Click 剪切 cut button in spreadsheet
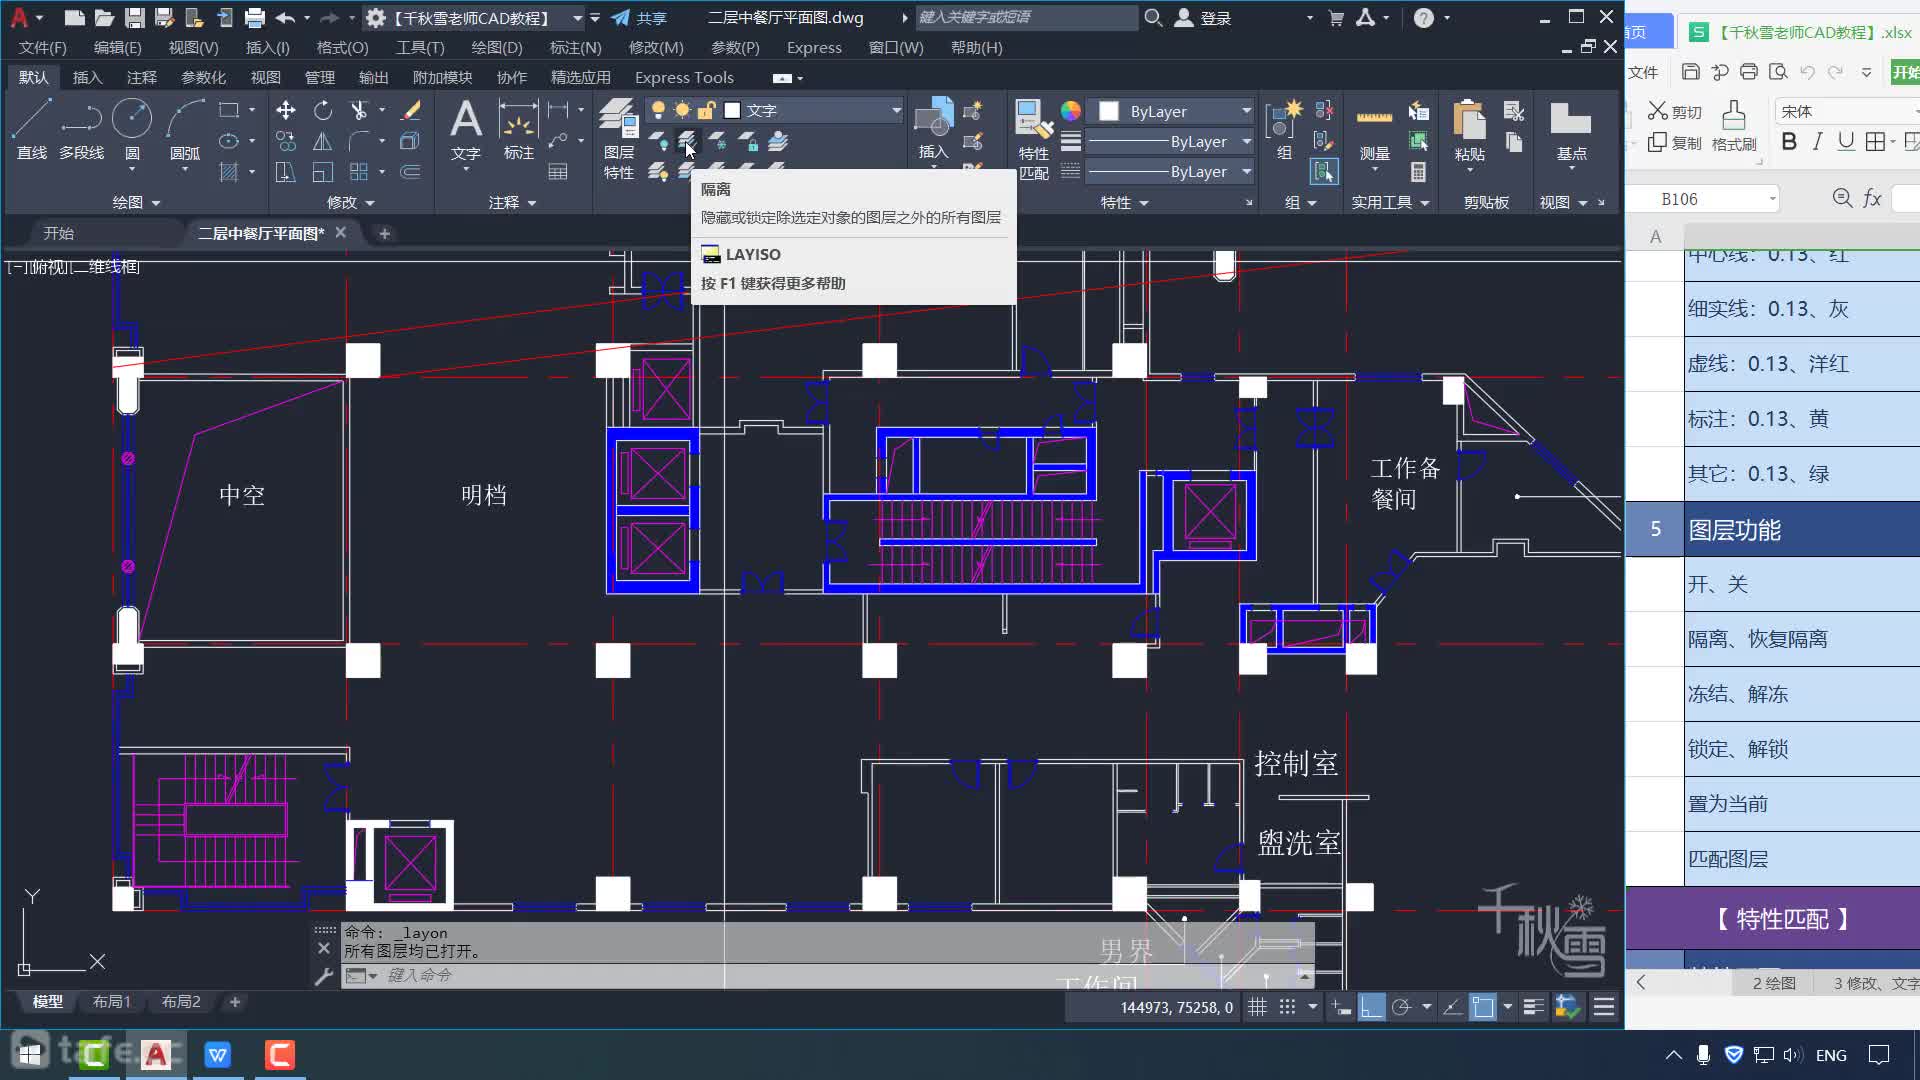Image resolution: width=1920 pixels, height=1080 pixels. [x=1675, y=112]
